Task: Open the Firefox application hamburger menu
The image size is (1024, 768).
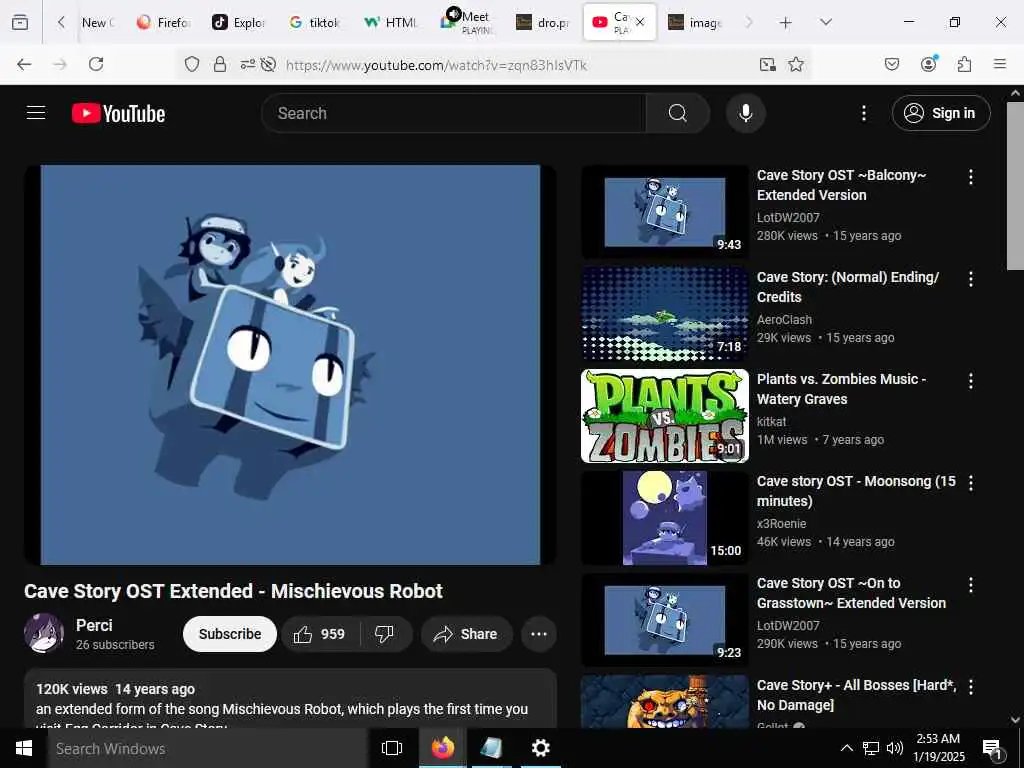Action: pos(1000,64)
